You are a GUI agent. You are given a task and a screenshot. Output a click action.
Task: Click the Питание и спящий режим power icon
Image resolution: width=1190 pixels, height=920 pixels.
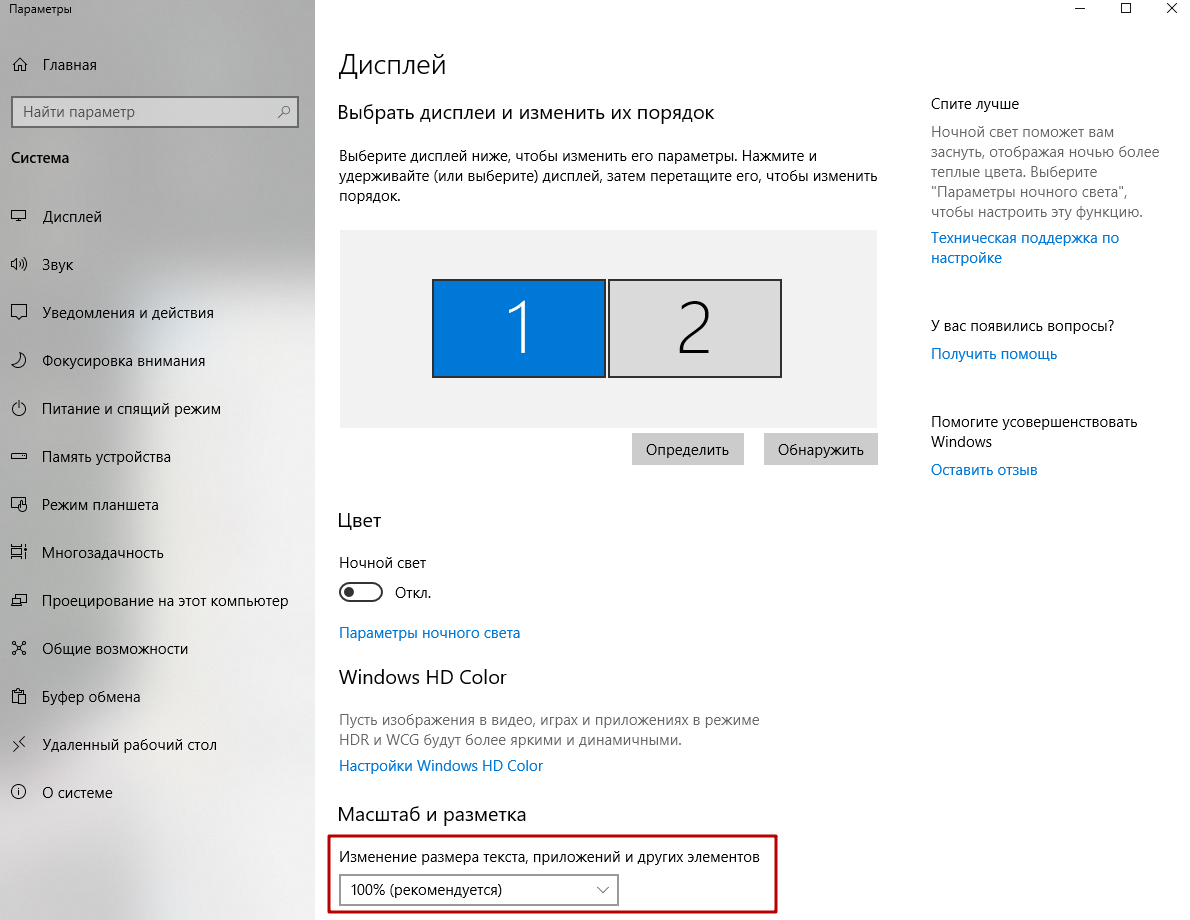tap(19, 409)
